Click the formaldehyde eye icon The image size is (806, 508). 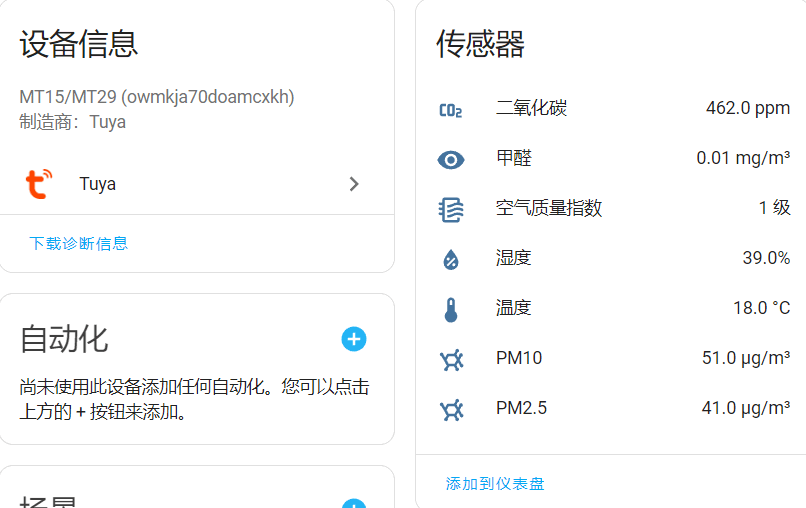coord(451,159)
